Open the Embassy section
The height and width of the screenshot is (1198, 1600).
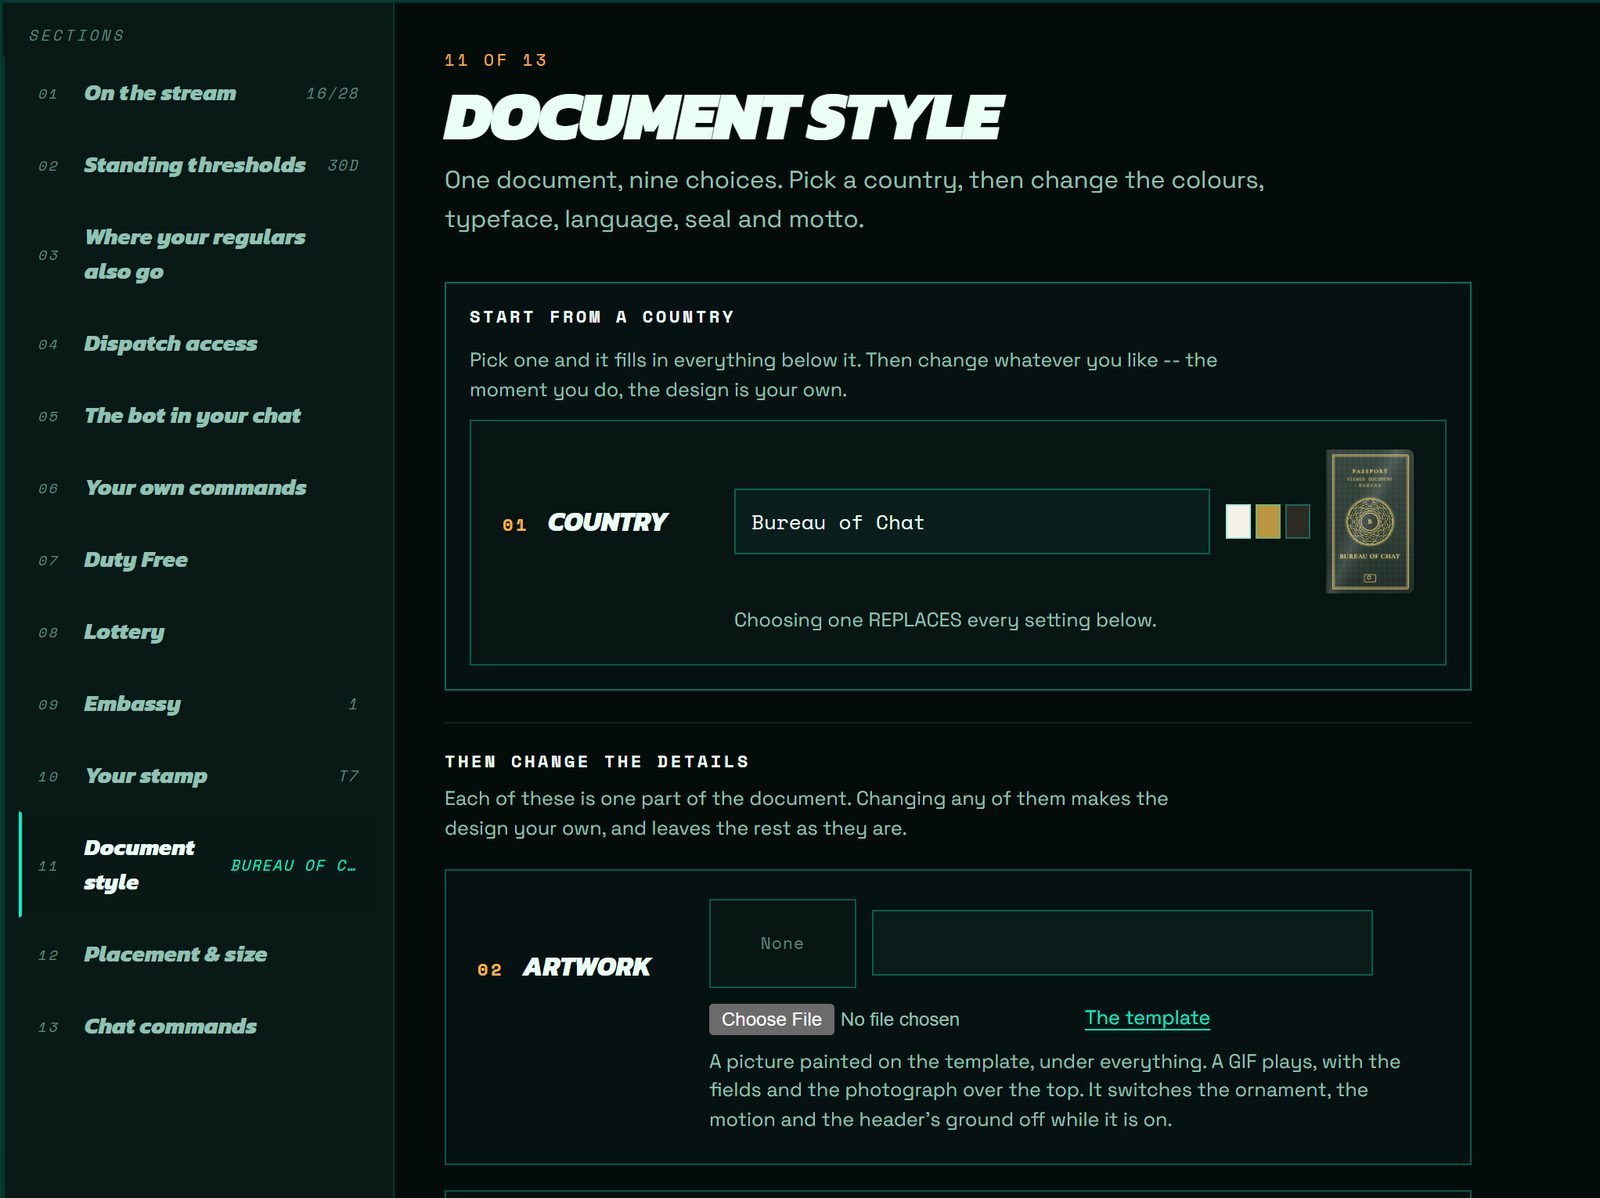(x=198, y=704)
